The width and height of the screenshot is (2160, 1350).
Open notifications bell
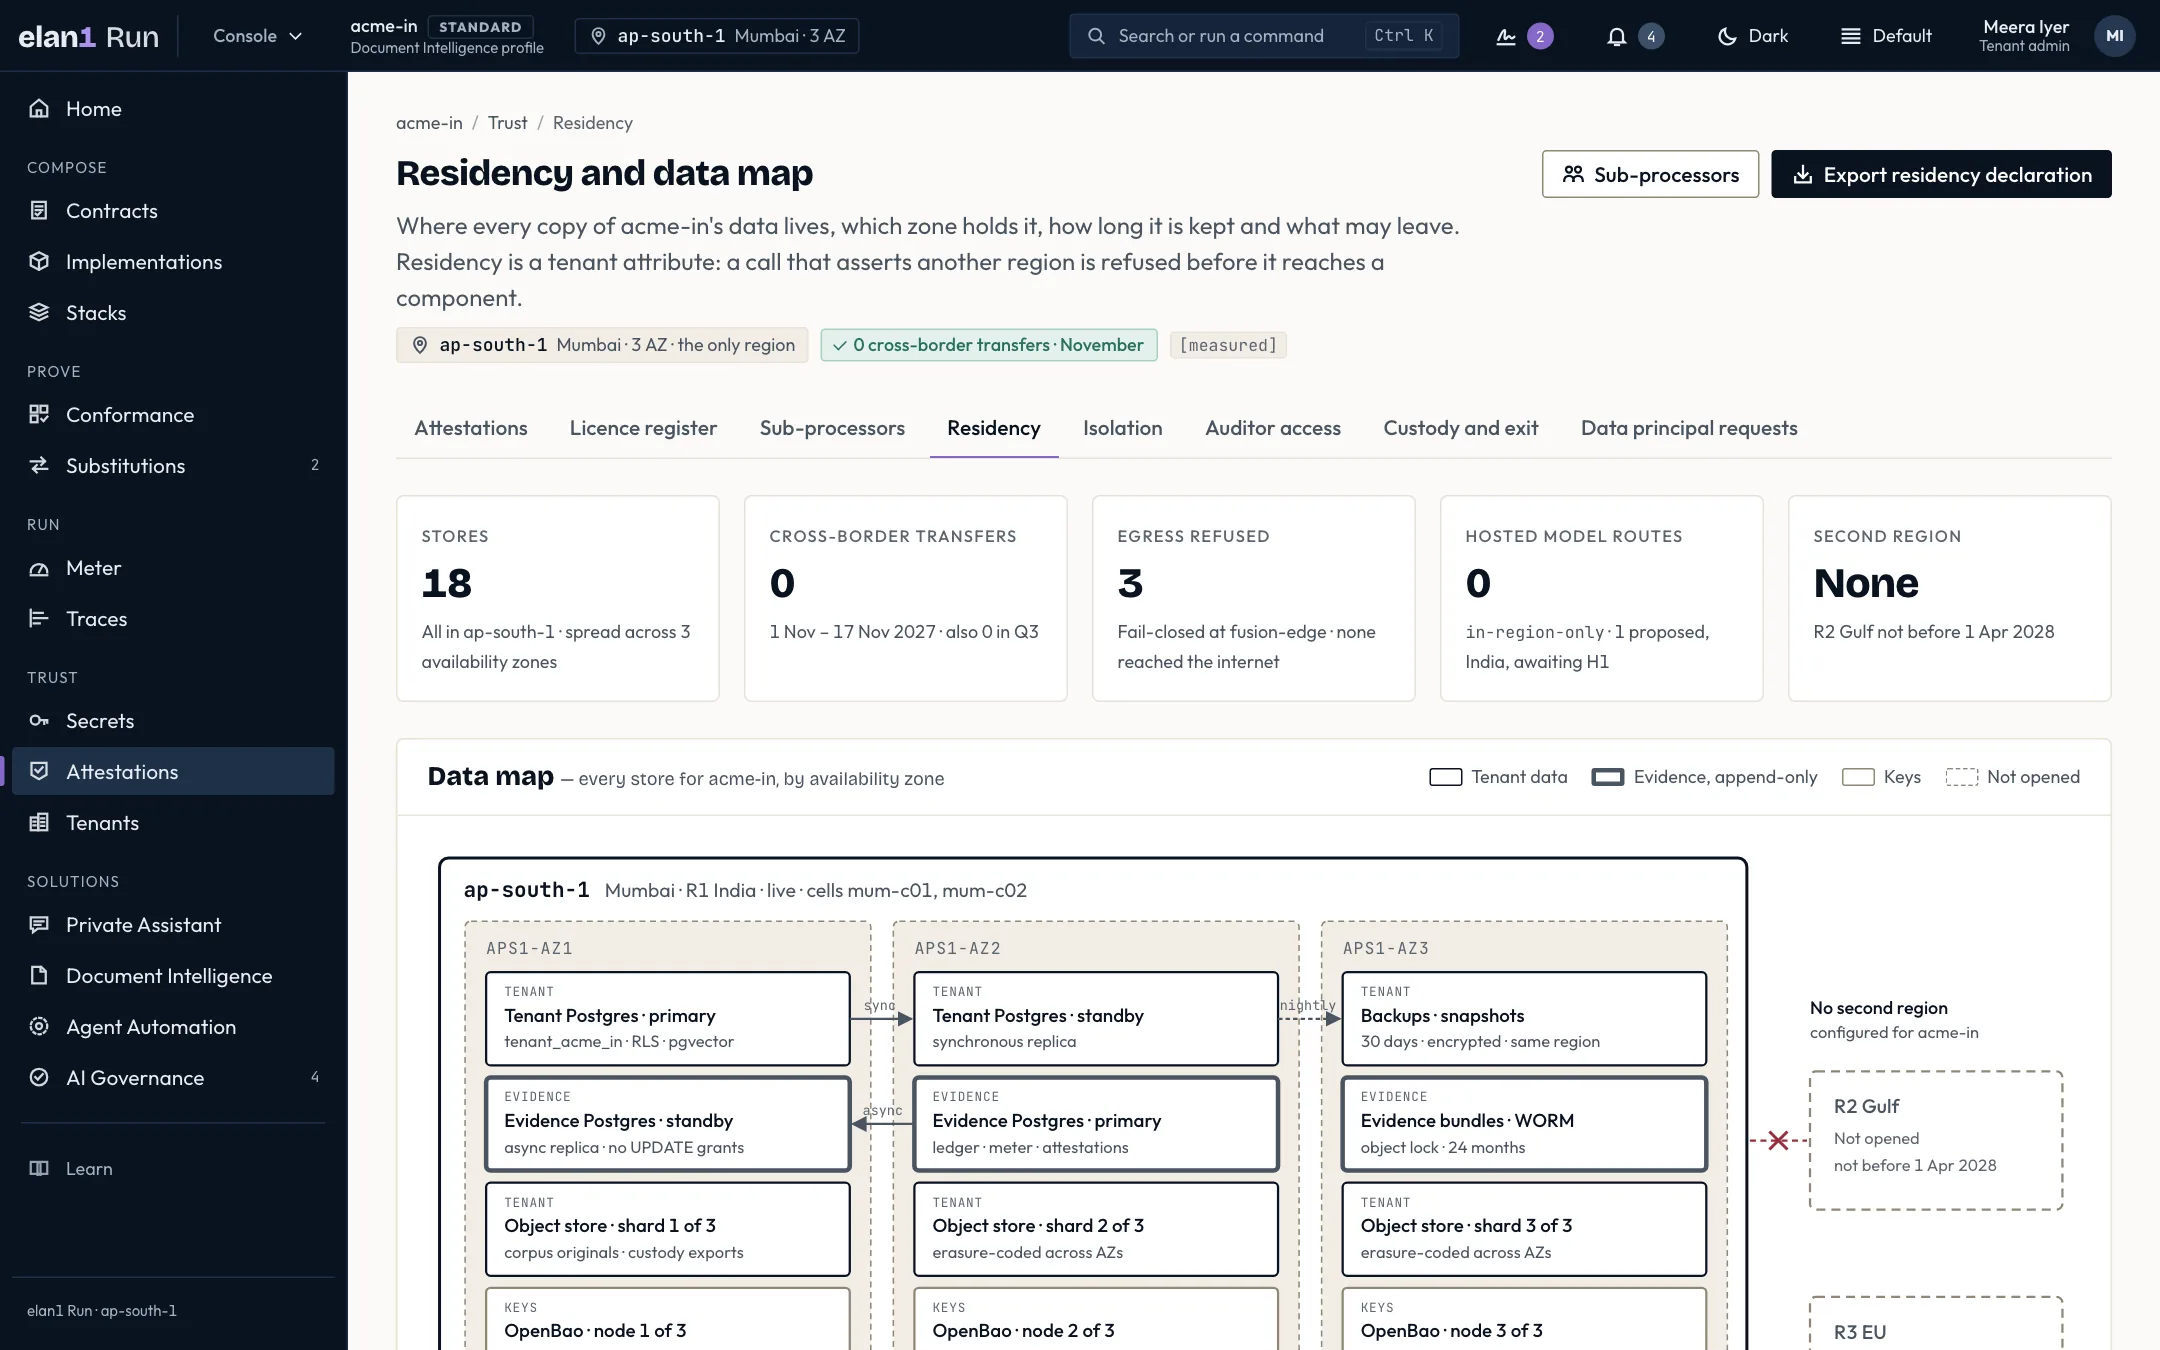point(1634,36)
